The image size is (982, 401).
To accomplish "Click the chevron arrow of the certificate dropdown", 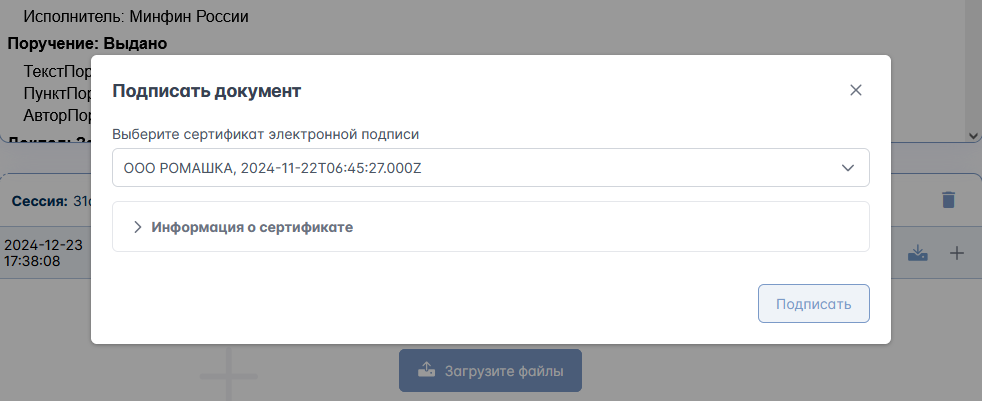I will pyautogui.click(x=848, y=168).
